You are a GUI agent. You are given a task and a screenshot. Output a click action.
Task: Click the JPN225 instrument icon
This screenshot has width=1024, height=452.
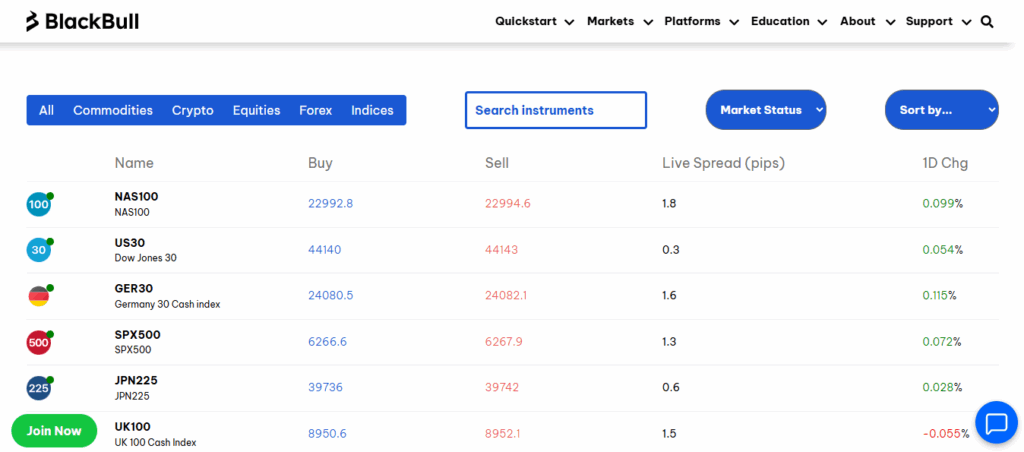point(39,388)
